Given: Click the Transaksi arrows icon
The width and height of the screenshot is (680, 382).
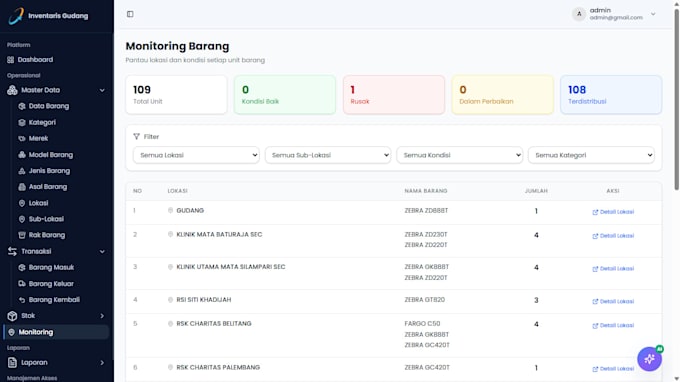Looking at the screenshot, I should pyautogui.click(x=12, y=251).
